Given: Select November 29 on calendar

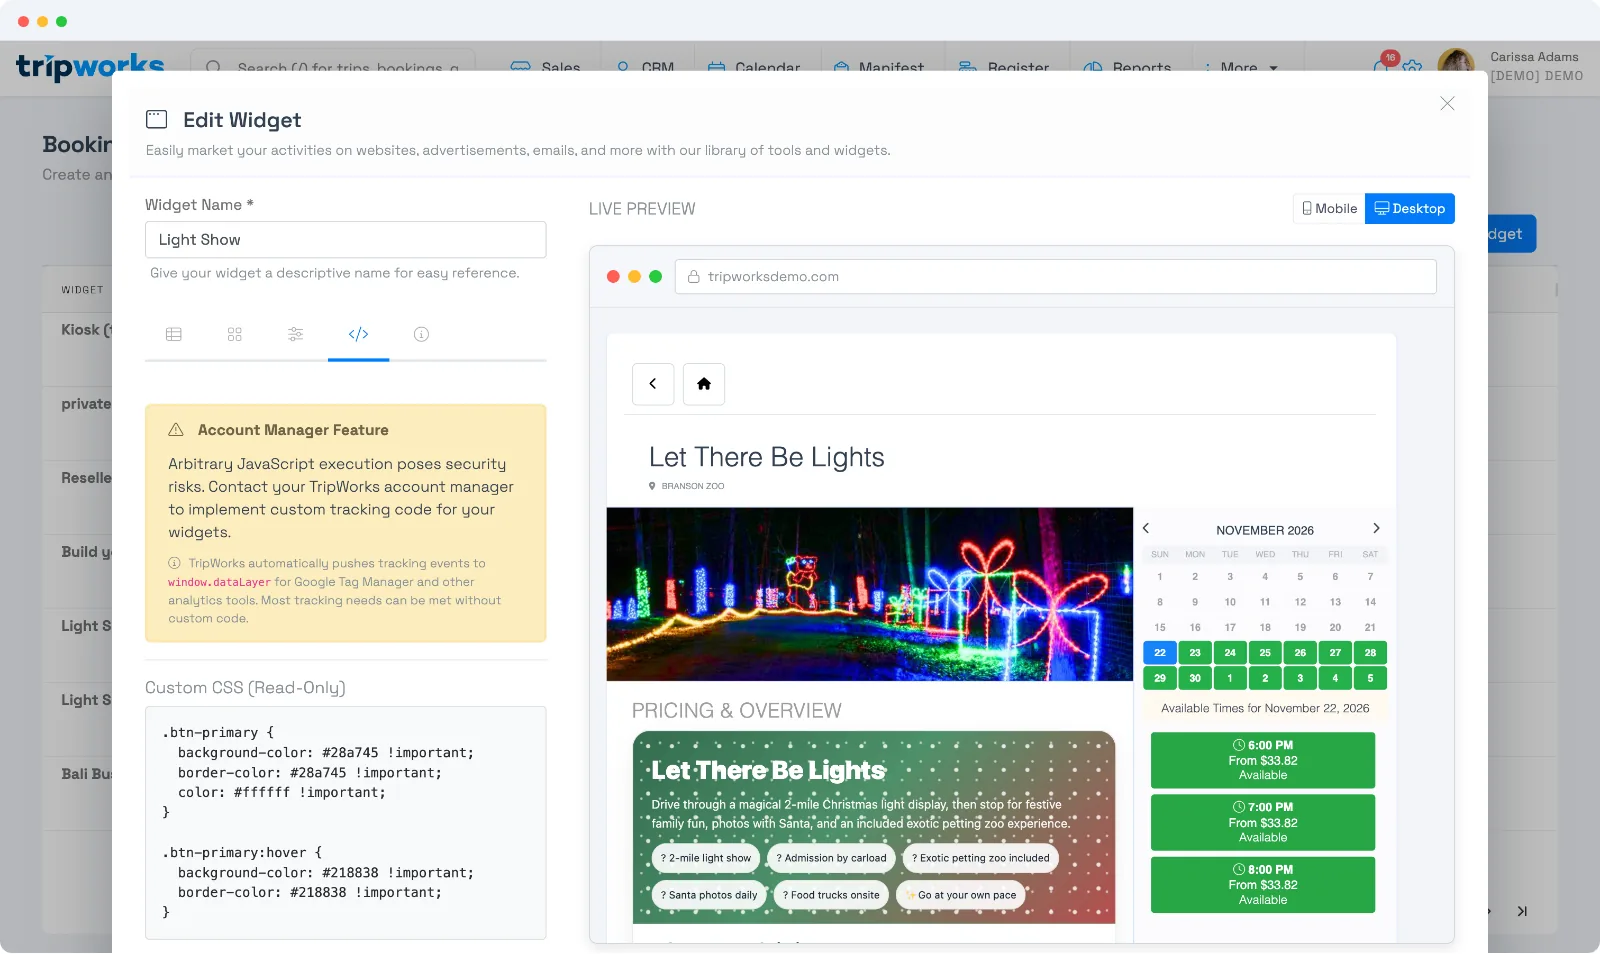Looking at the screenshot, I should pyautogui.click(x=1160, y=678).
